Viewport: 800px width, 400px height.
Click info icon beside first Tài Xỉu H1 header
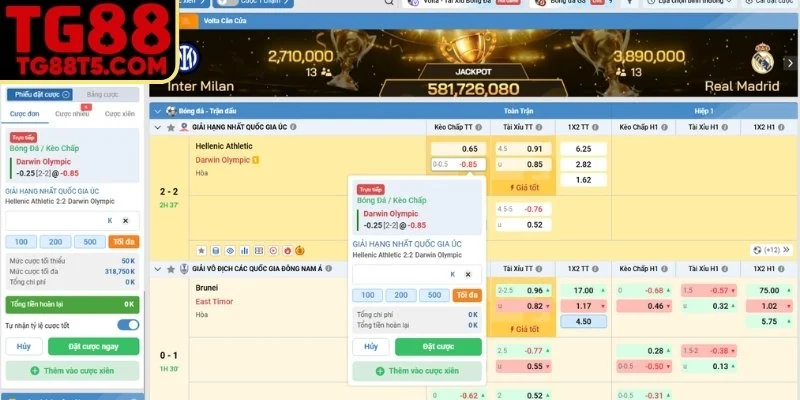coord(723,127)
